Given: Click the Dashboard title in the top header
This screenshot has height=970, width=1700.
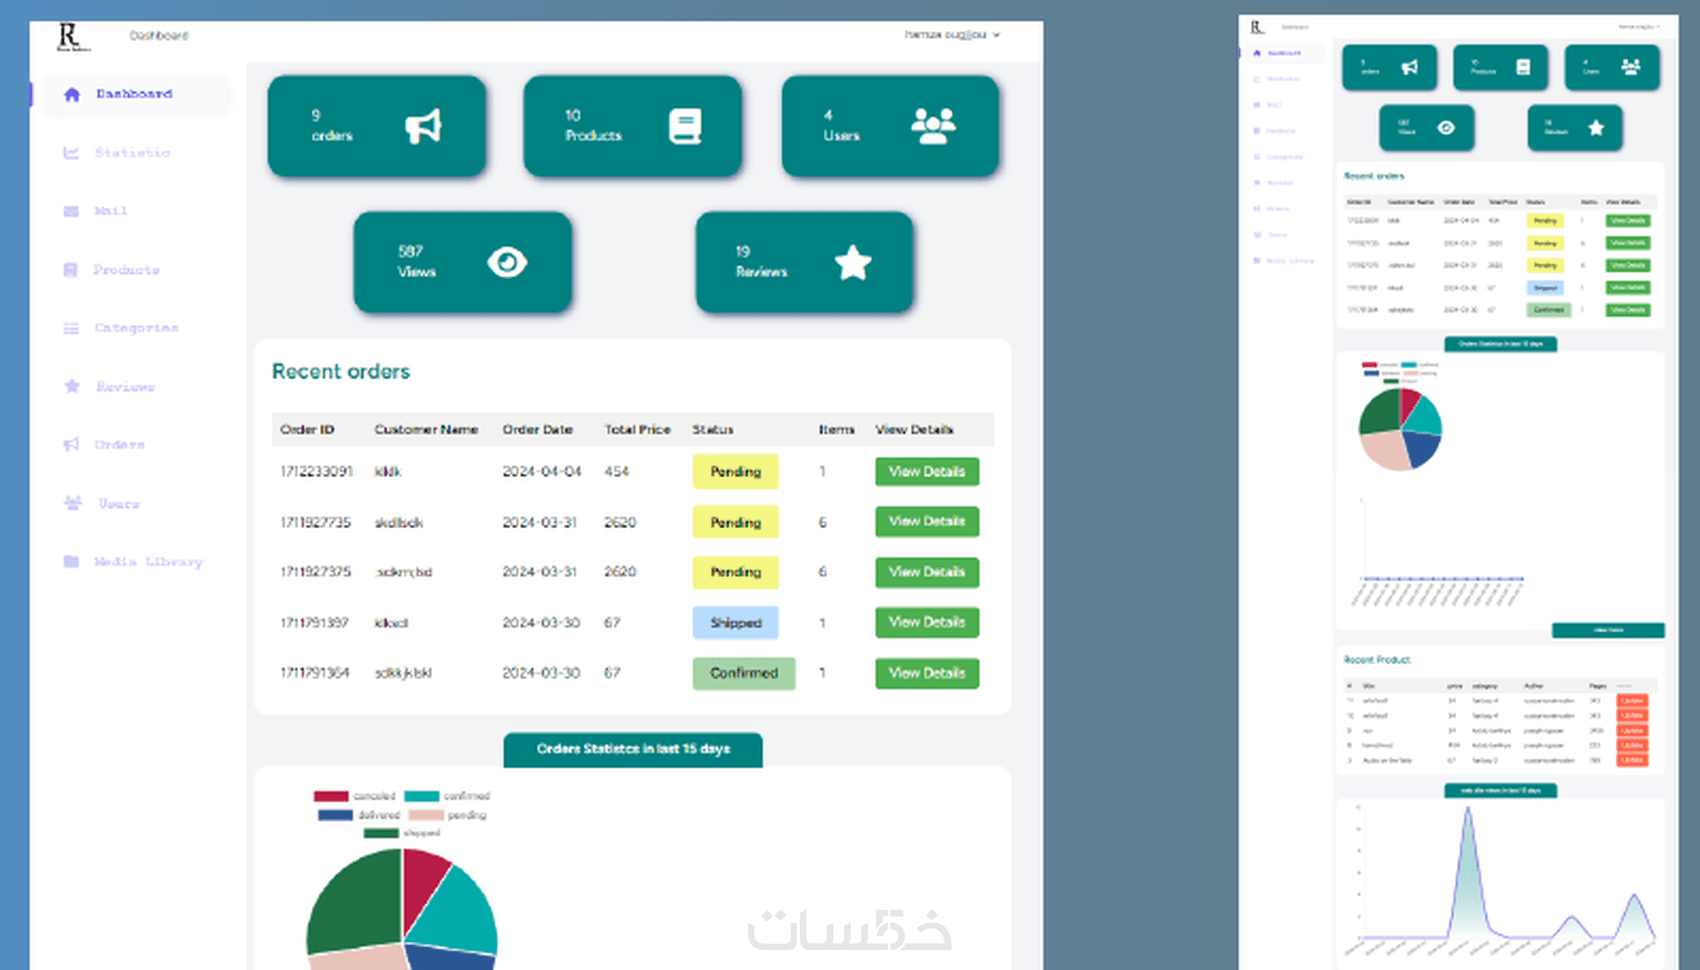Looking at the screenshot, I should tap(159, 36).
